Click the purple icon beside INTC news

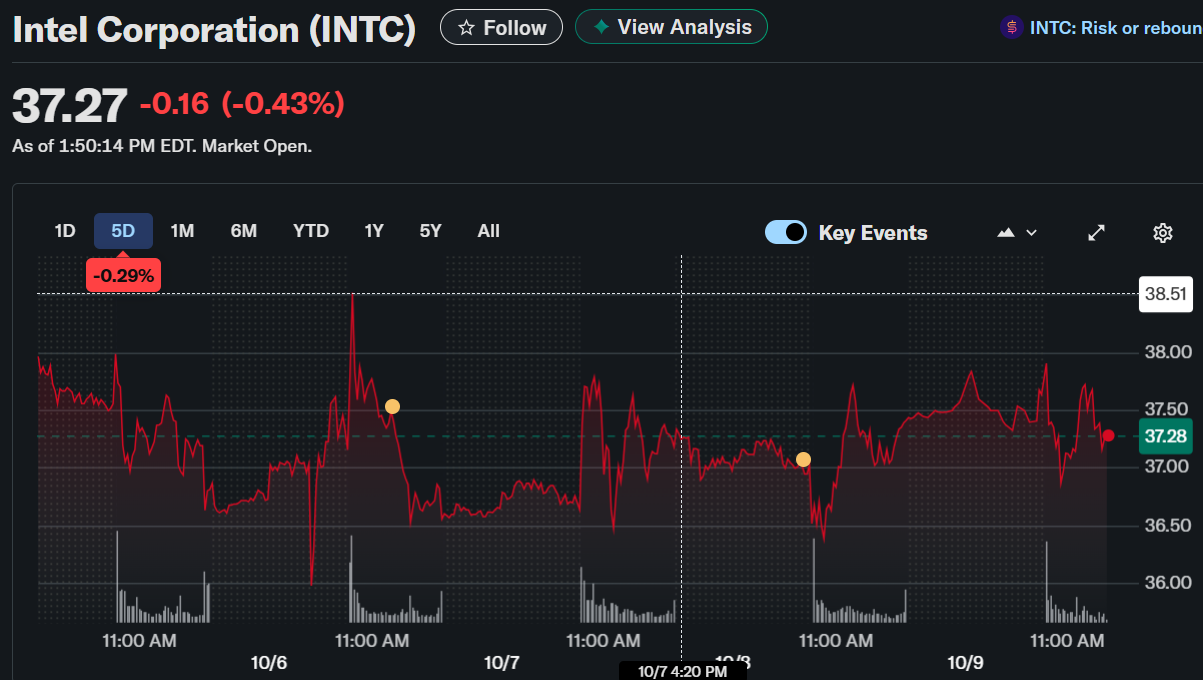1011,28
